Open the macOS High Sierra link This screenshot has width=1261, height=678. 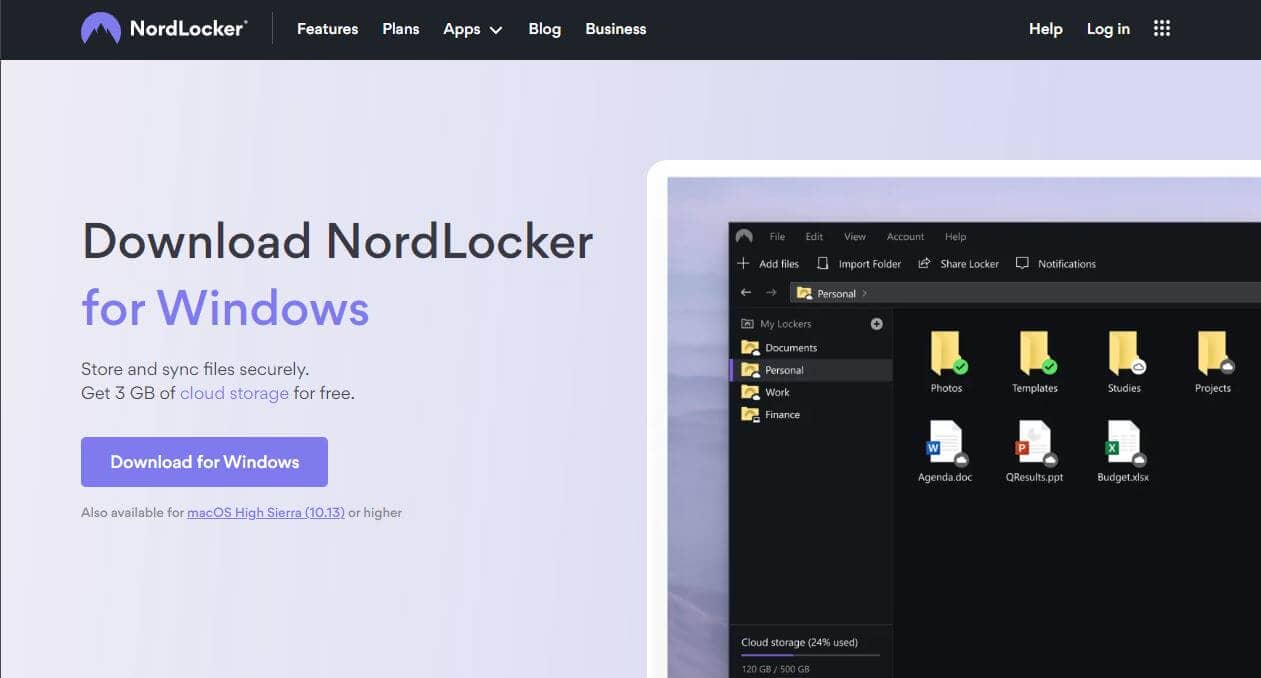(265, 511)
